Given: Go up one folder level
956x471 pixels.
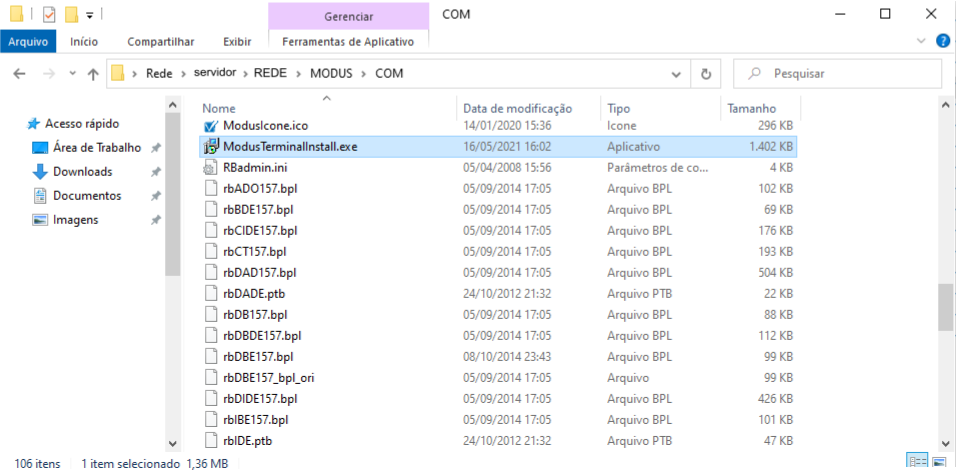Looking at the screenshot, I should tap(93, 74).
